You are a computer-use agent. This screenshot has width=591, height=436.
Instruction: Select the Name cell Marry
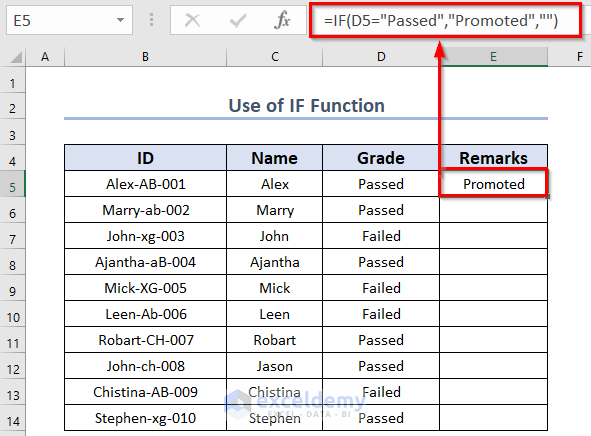274,210
